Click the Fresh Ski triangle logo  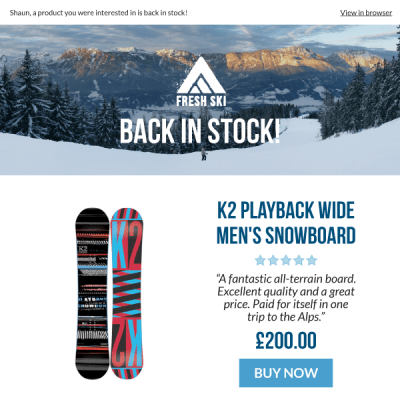(201, 75)
